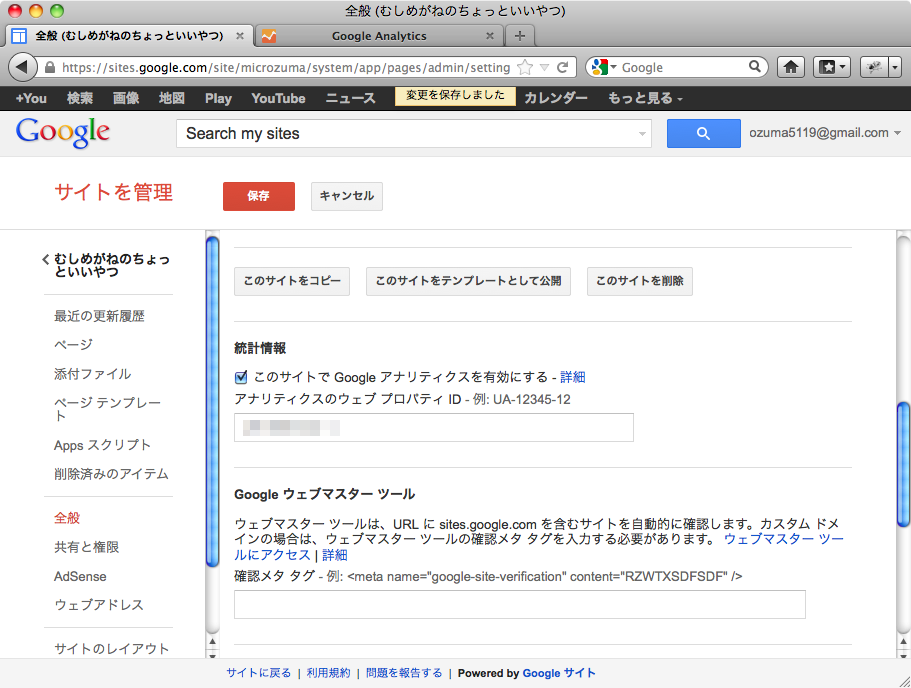Expand bookmarks button dropdown arrow

842,67
